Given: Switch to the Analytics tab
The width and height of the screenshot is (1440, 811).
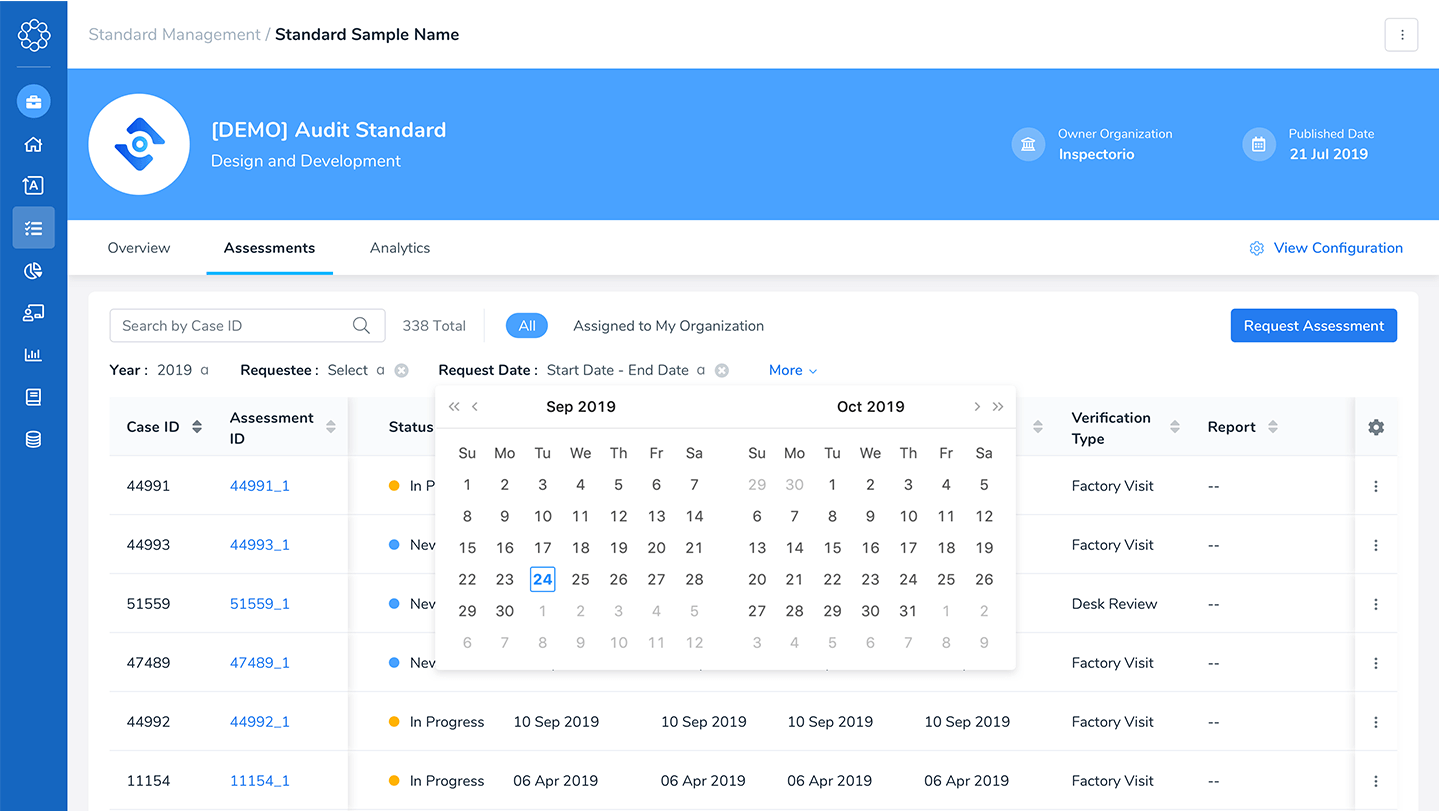Looking at the screenshot, I should [400, 248].
